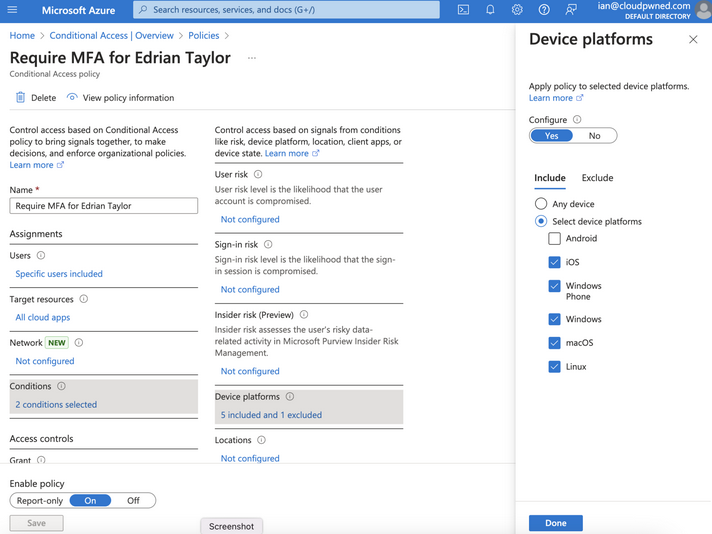Screen dimensions: 712x534
Task: Focus the search resources box
Action: coord(286,10)
